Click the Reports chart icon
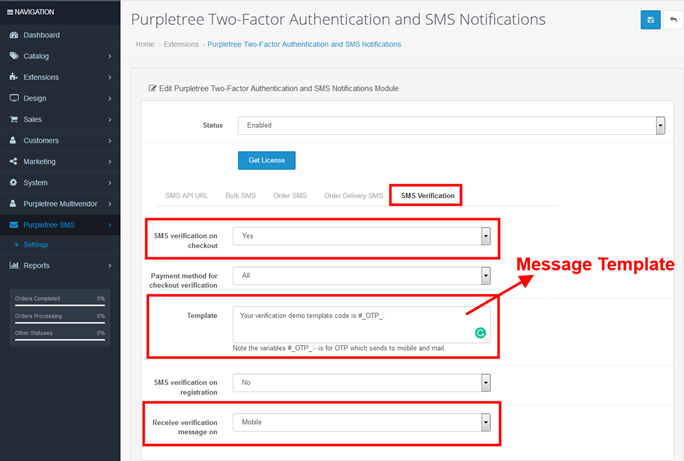 click(x=14, y=265)
